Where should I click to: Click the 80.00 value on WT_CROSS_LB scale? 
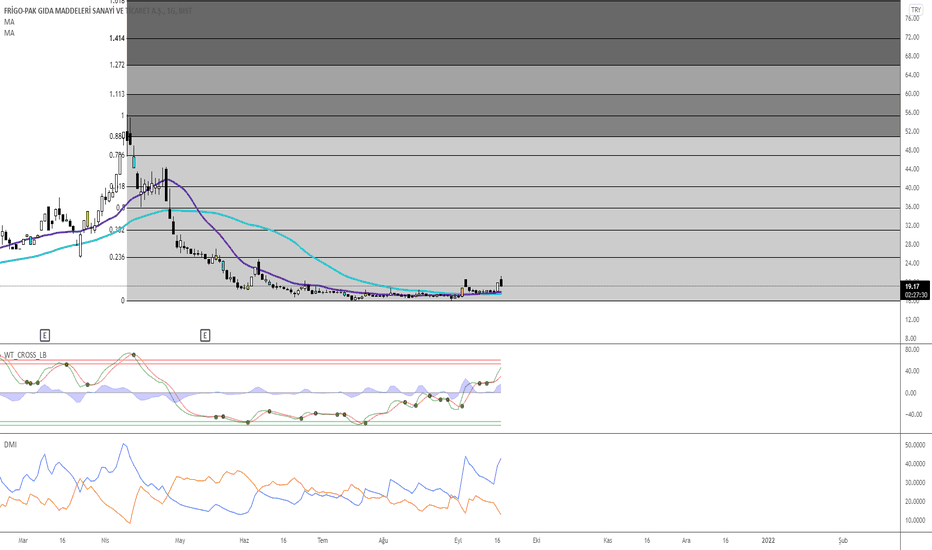911,350
